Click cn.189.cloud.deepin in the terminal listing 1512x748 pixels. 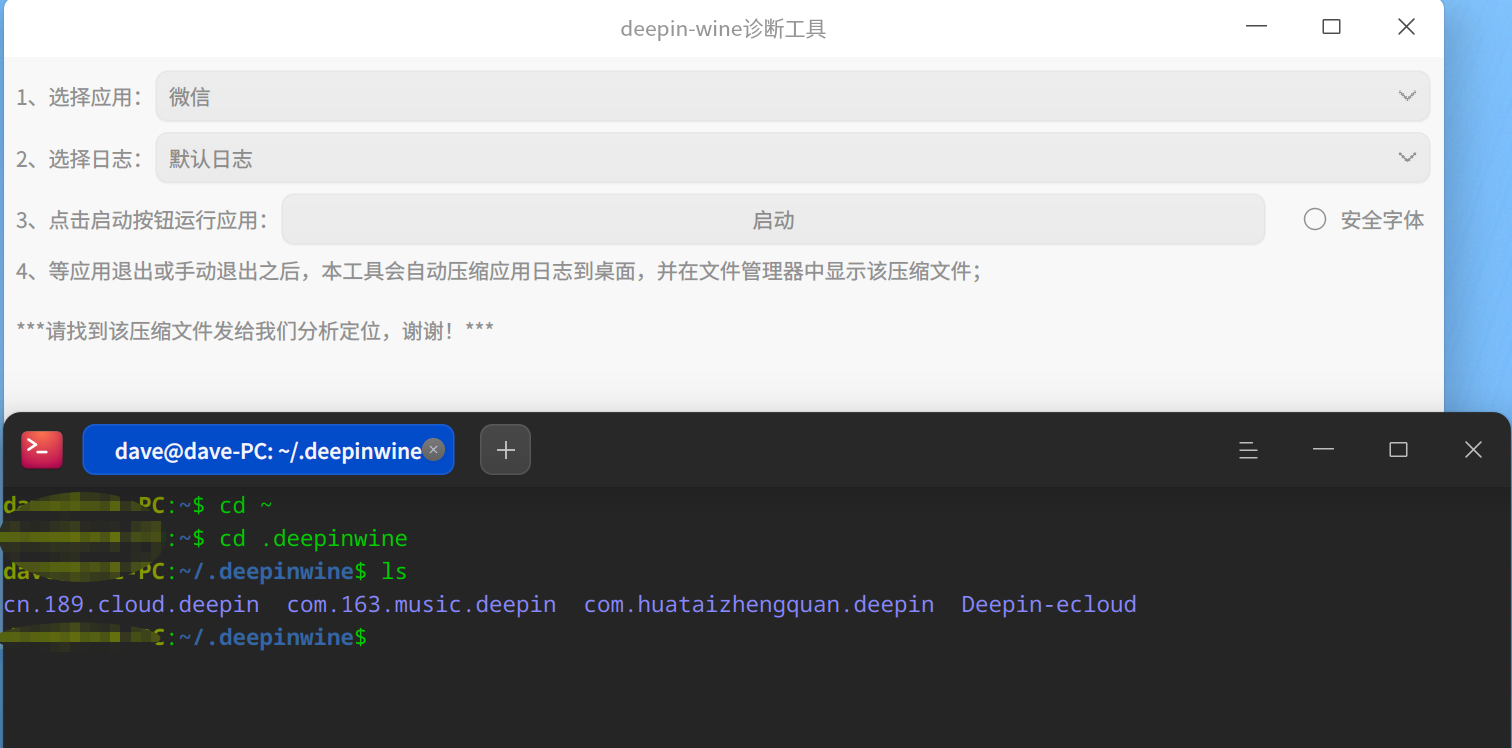click(x=131, y=605)
